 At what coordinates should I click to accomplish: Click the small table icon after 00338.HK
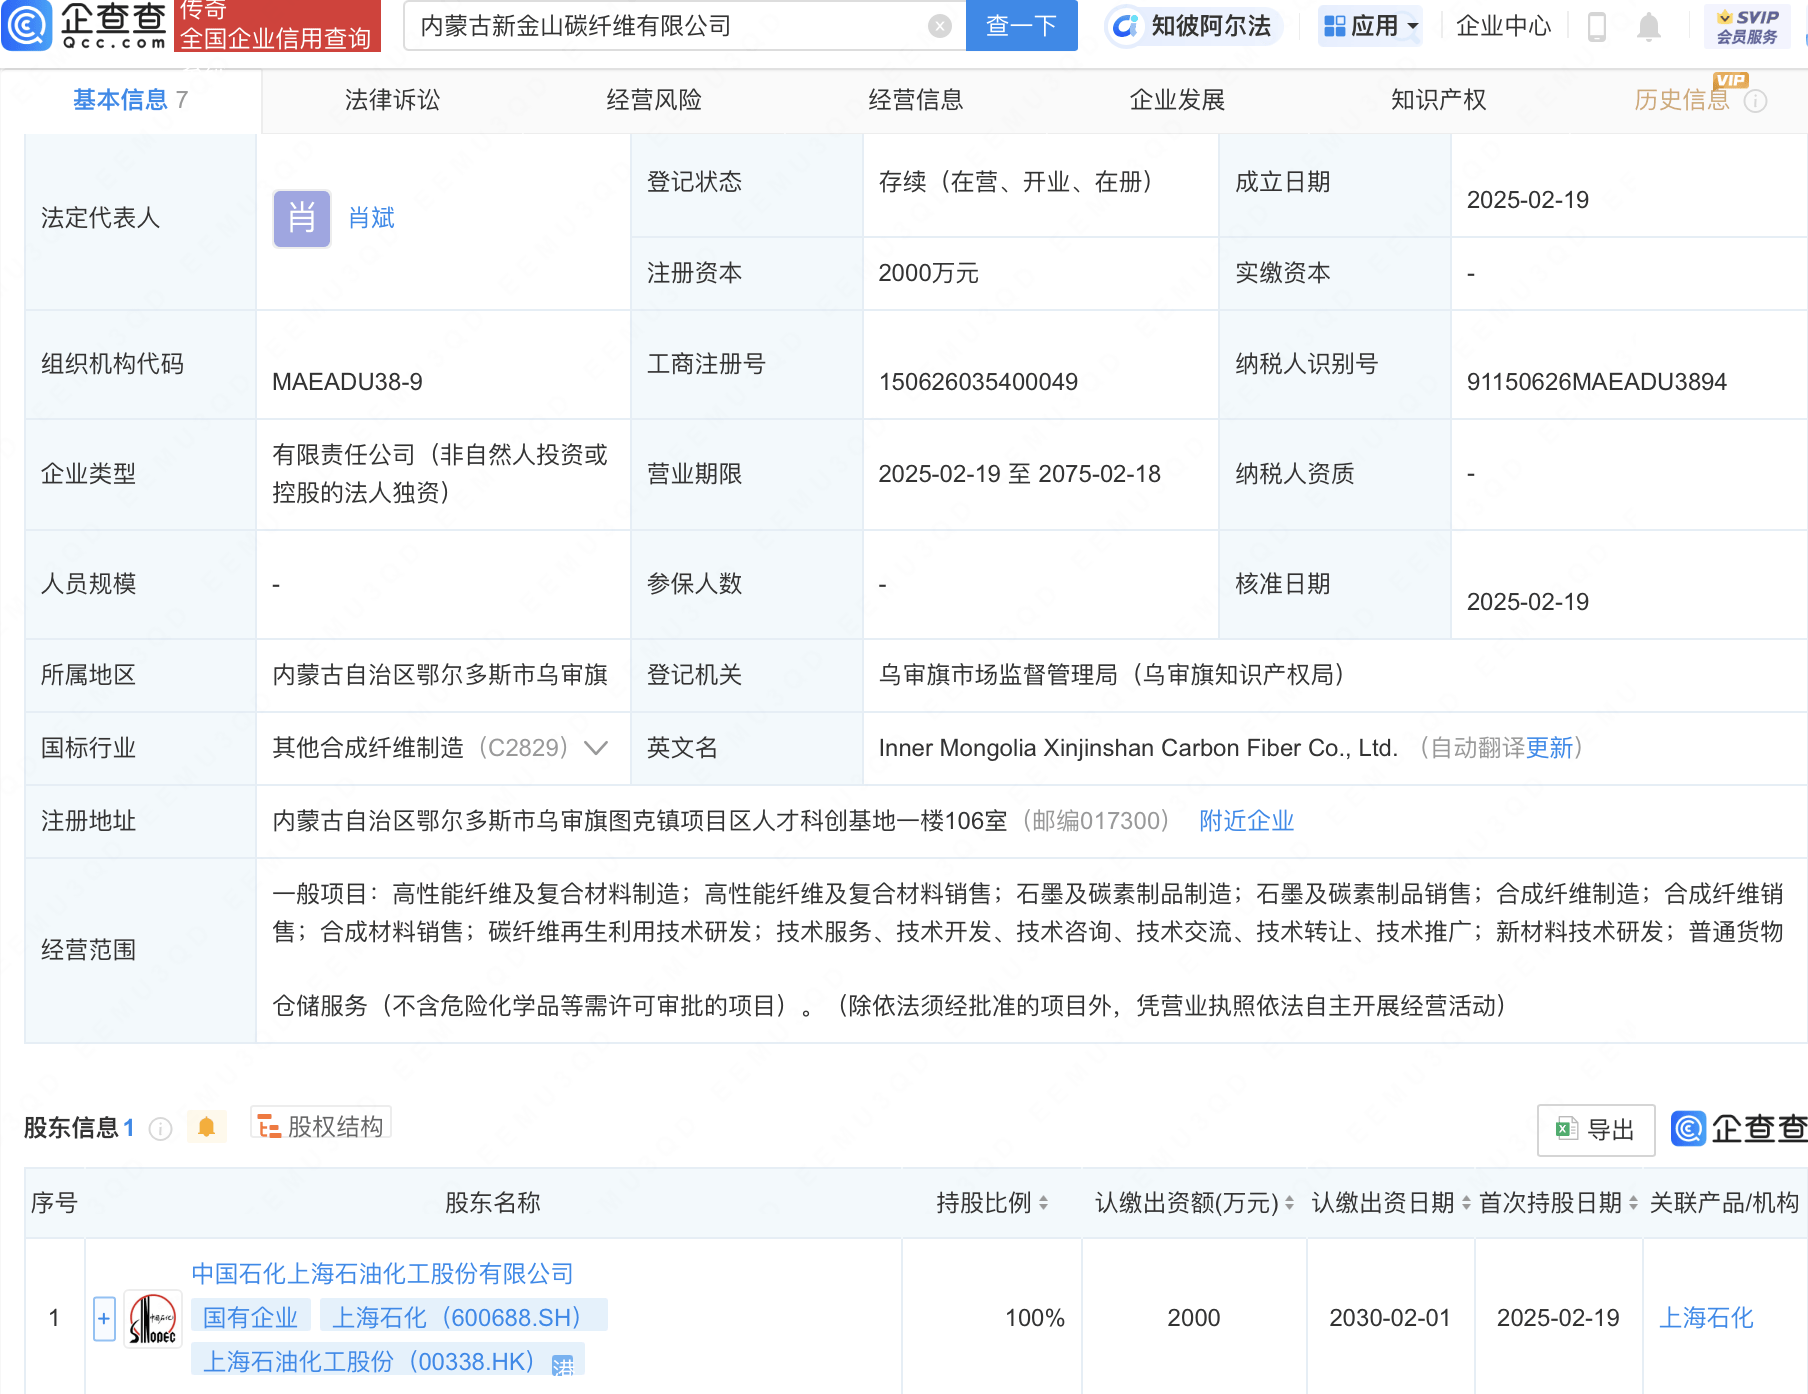pyautogui.click(x=562, y=1364)
